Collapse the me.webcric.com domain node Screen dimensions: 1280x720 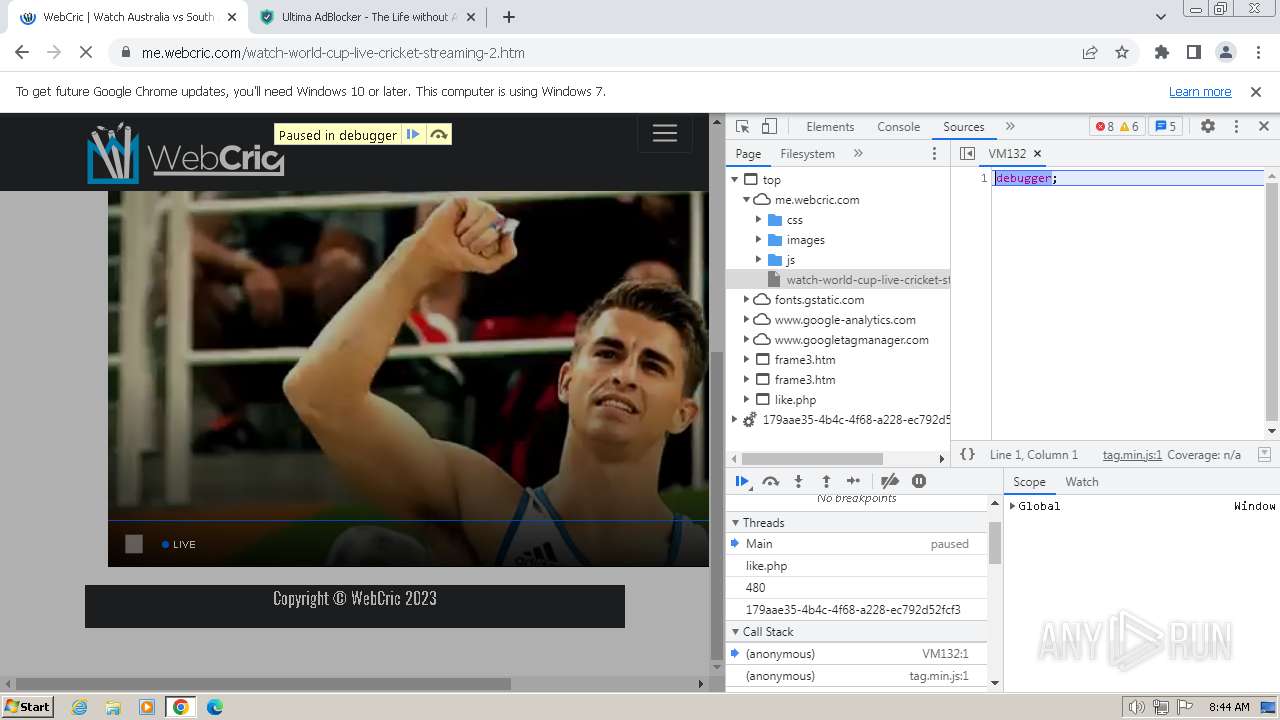click(x=747, y=200)
